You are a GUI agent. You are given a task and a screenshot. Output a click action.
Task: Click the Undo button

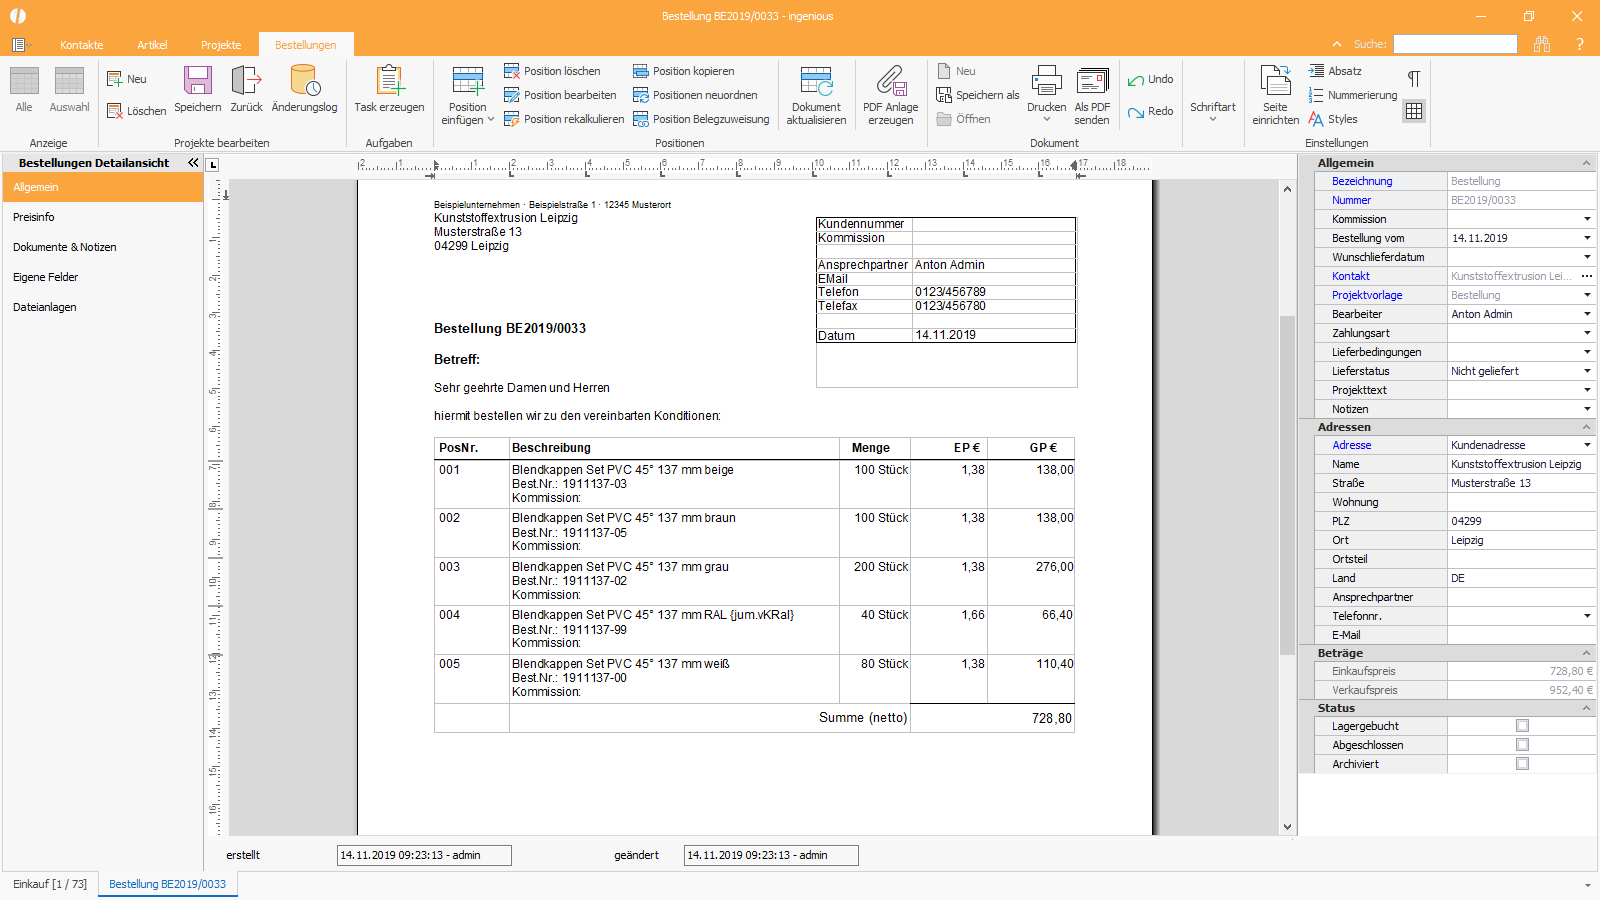coord(1150,79)
